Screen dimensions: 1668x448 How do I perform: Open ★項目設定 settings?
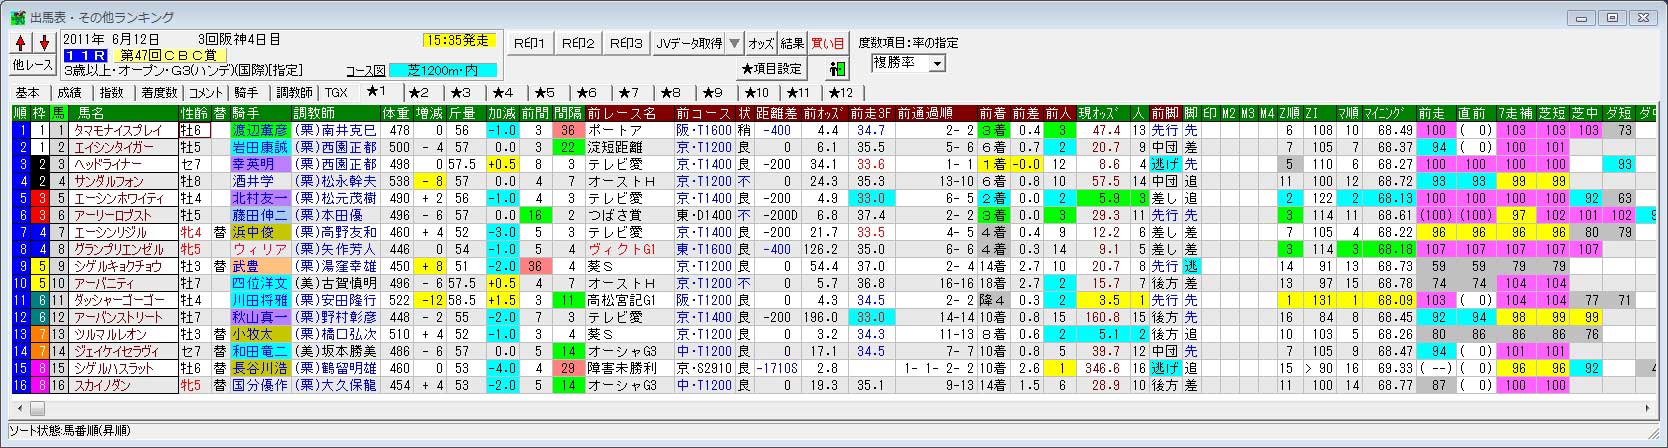point(770,69)
